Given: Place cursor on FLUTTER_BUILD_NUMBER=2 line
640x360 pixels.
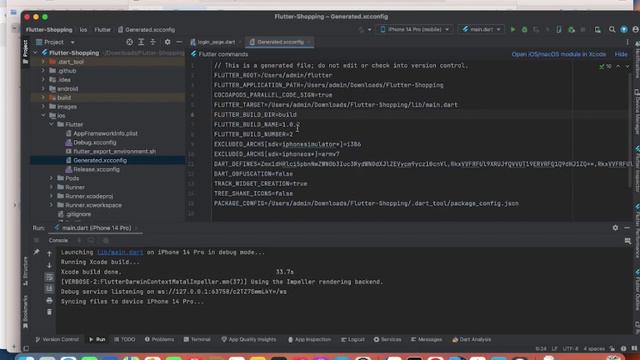Looking at the screenshot, I should tap(253, 134).
